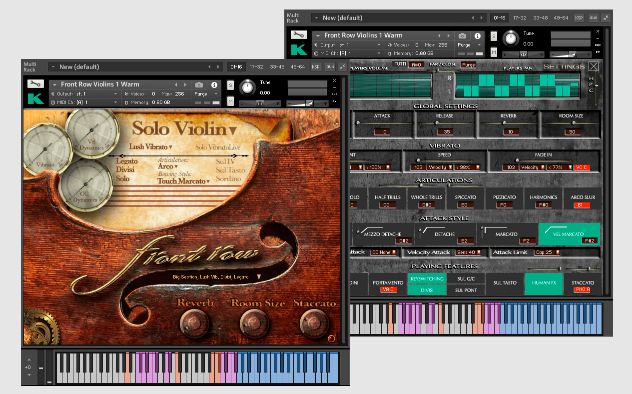Open the info icon in front instrument header
Screen dimensions: 632x394
click(214, 85)
